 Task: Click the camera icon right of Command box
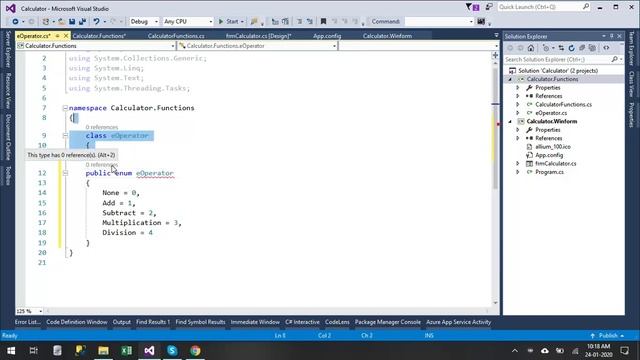[x=481, y=22]
